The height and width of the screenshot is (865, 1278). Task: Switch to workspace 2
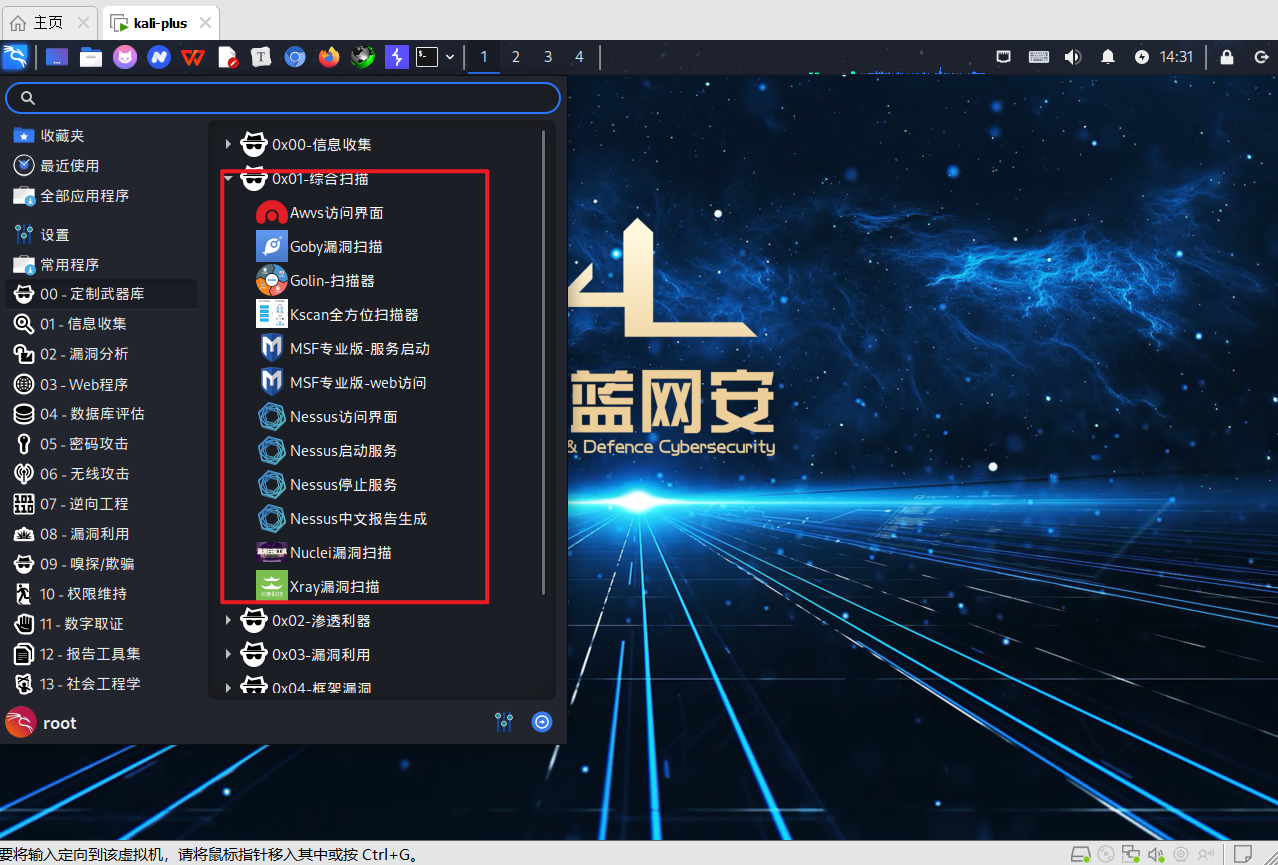coord(516,57)
